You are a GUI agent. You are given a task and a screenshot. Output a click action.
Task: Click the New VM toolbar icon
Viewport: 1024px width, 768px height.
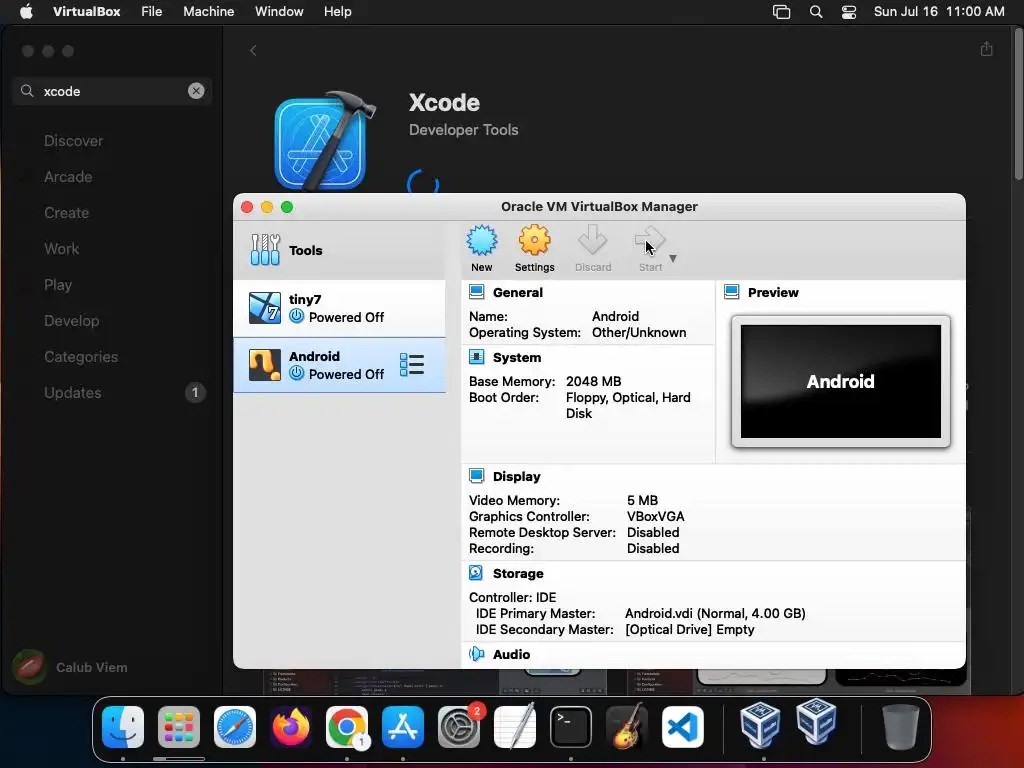[482, 241]
